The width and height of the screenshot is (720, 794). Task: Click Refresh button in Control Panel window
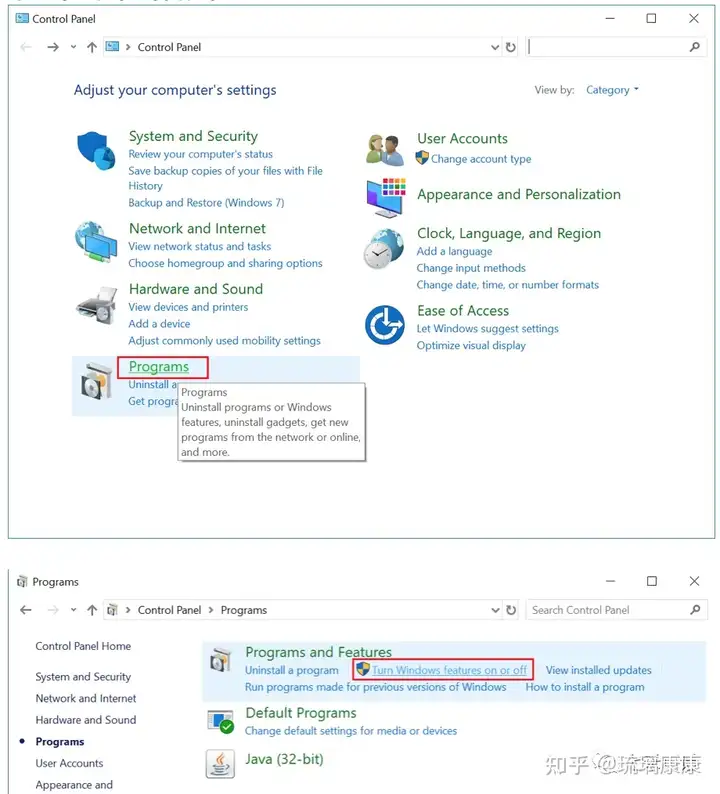point(510,47)
